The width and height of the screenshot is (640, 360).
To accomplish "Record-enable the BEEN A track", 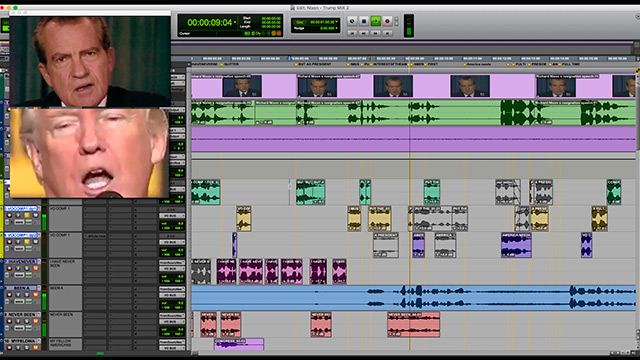I will 9,295.
